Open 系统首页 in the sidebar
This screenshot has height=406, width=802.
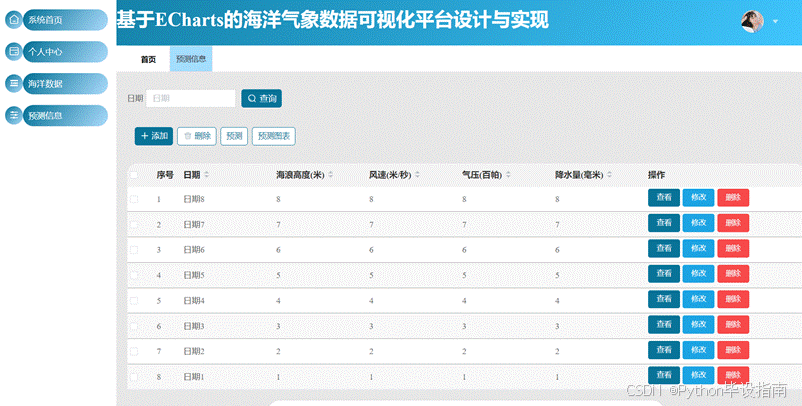point(65,20)
